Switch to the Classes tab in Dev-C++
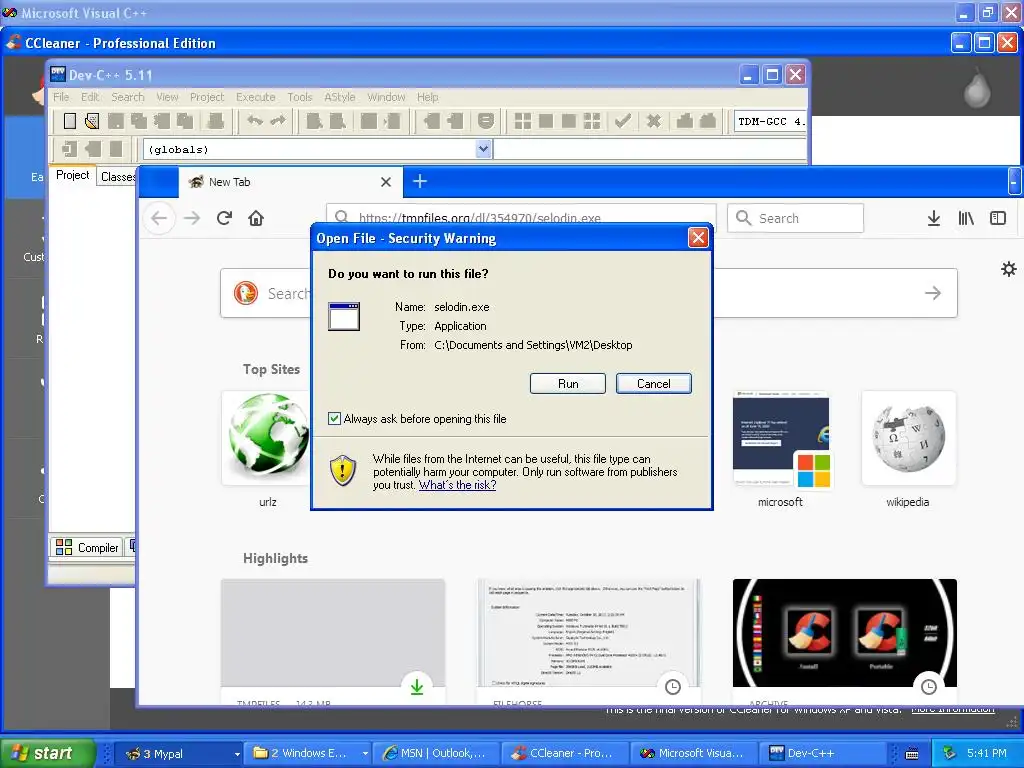The width and height of the screenshot is (1024, 768). (117, 176)
